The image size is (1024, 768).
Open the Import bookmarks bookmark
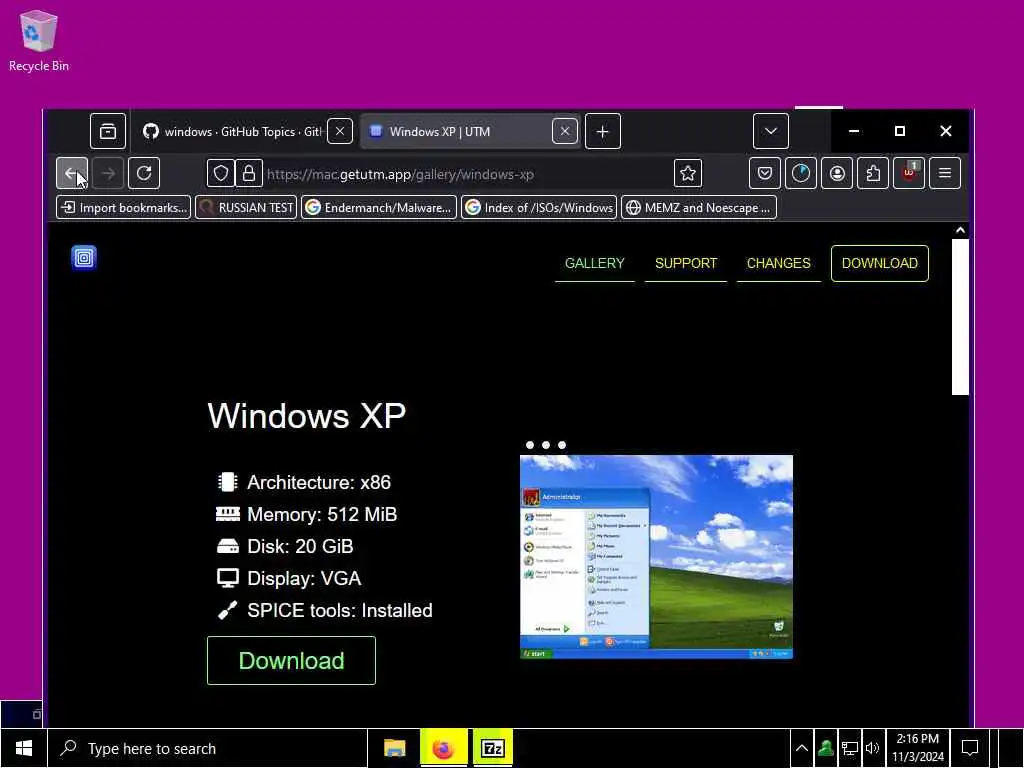[124, 208]
